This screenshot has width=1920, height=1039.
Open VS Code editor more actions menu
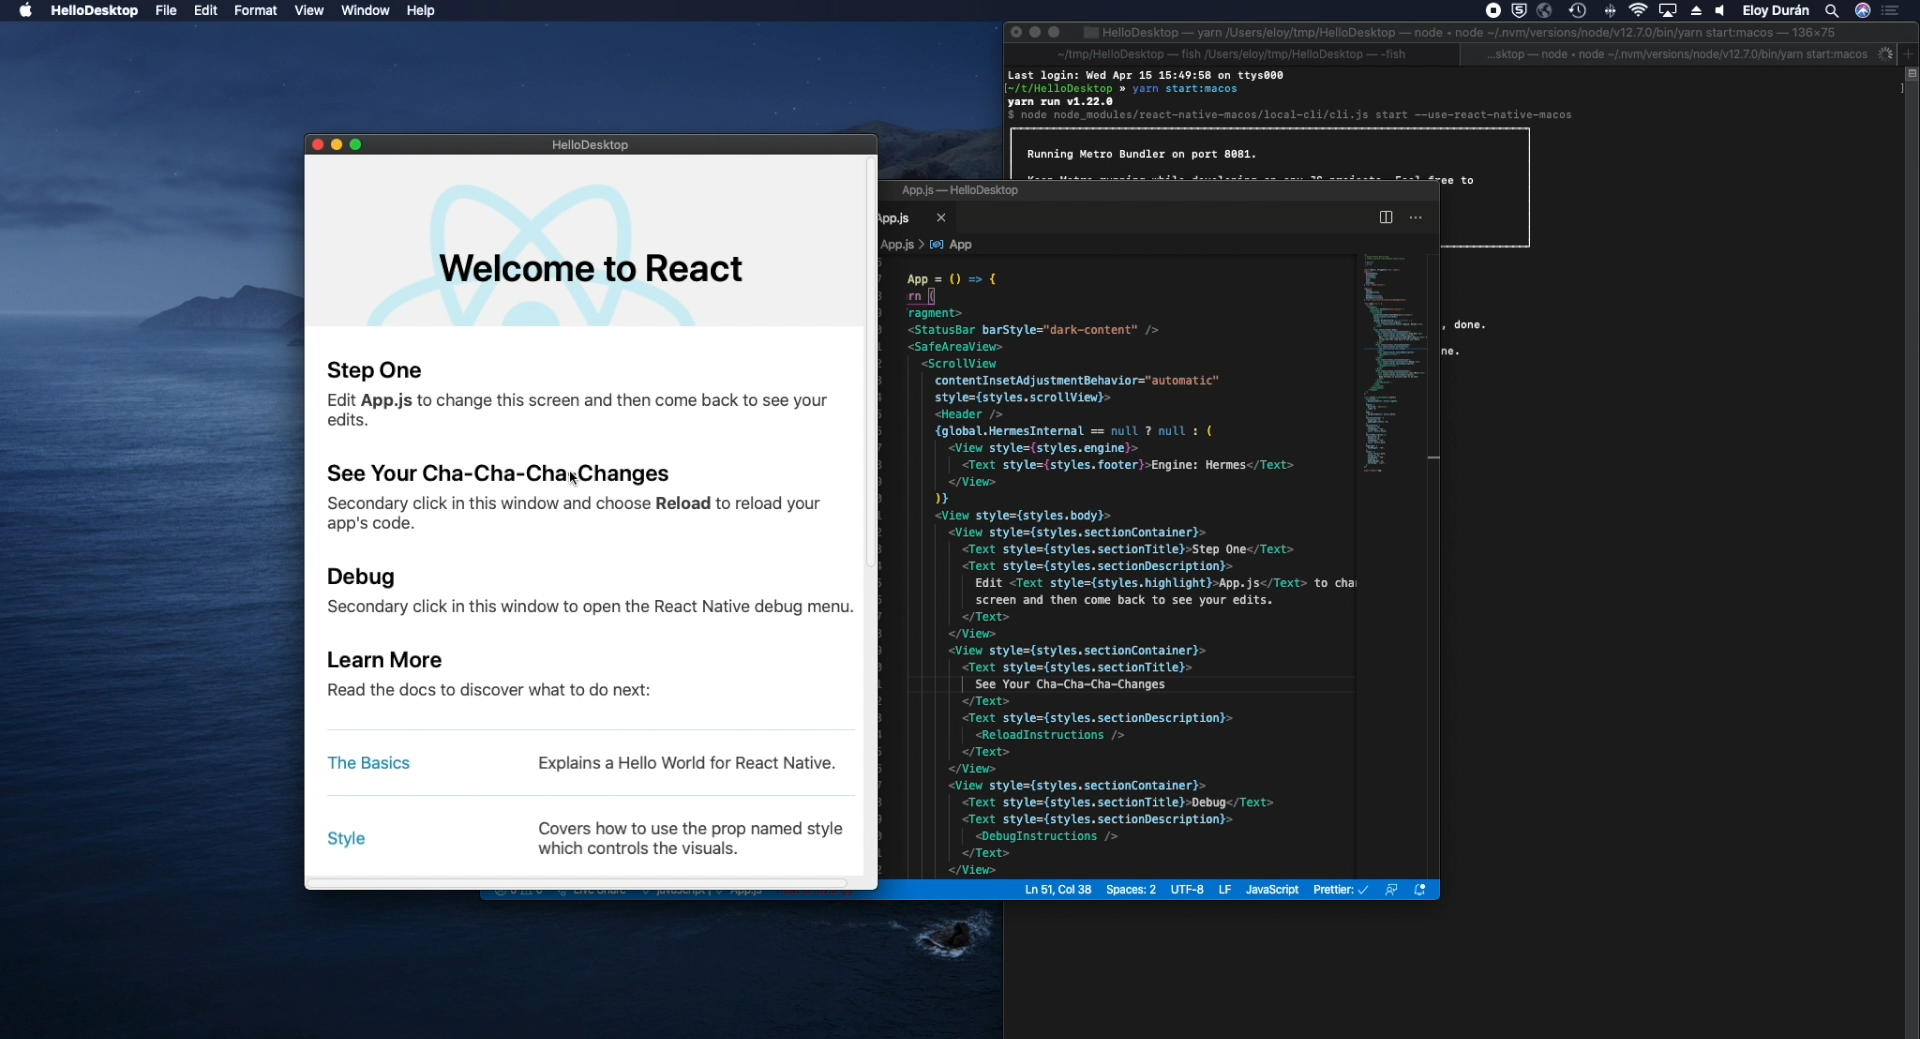point(1416,218)
